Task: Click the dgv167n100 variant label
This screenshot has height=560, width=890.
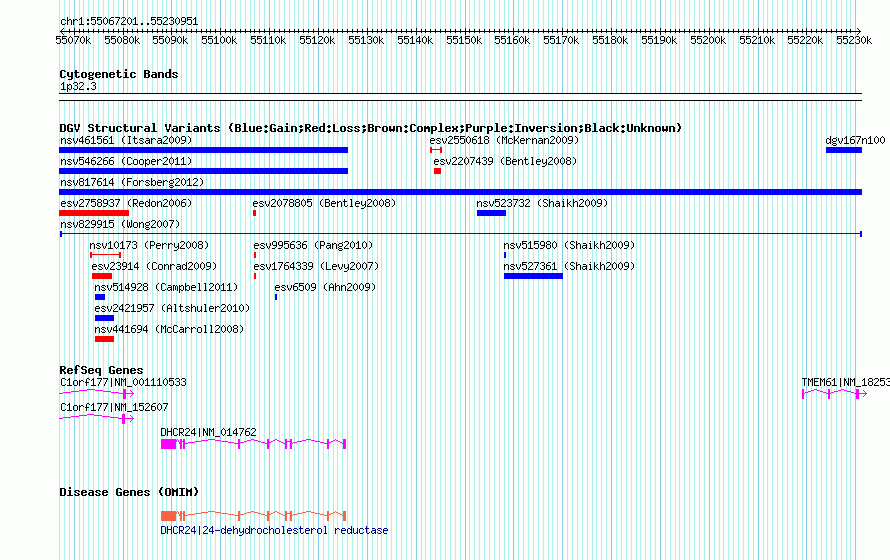Action: click(x=855, y=140)
